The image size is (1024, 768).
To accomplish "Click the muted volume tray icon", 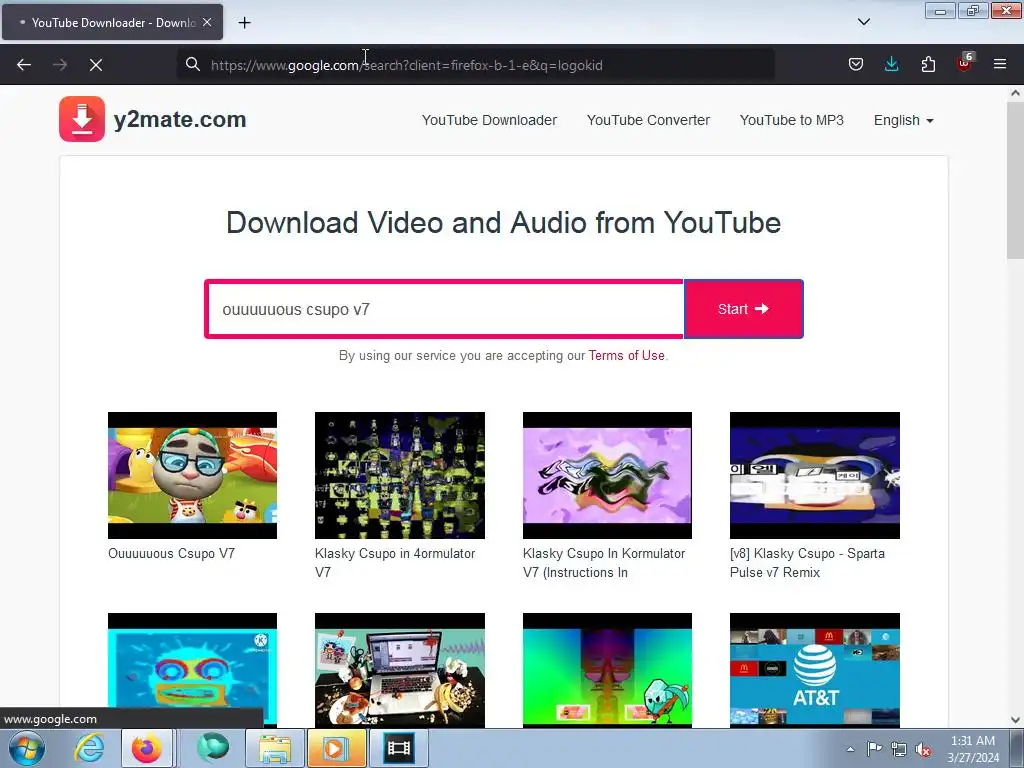I will (x=923, y=750).
